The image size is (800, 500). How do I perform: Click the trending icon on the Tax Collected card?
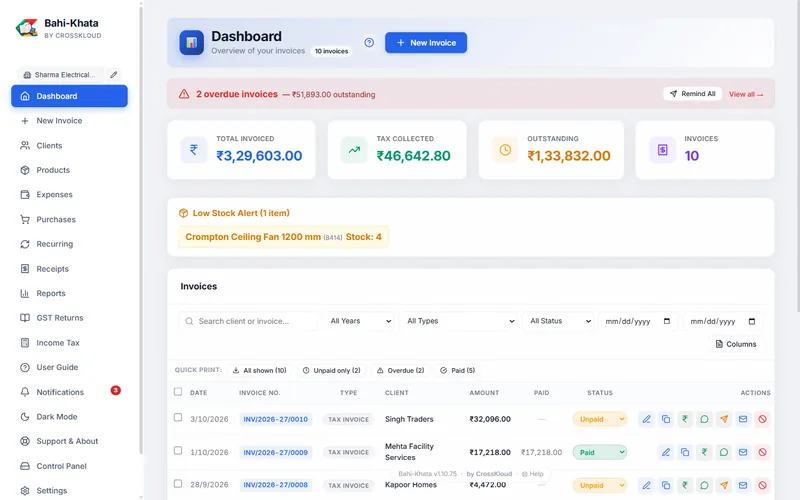pyautogui.click(x=354, y=149)
